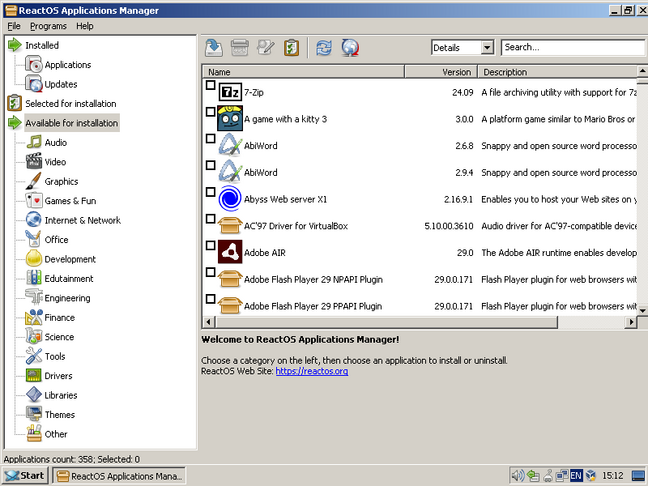Click the Update Database globe icon
The width and height of the screenshot is (648, 486).
click(x=350, y=48)
